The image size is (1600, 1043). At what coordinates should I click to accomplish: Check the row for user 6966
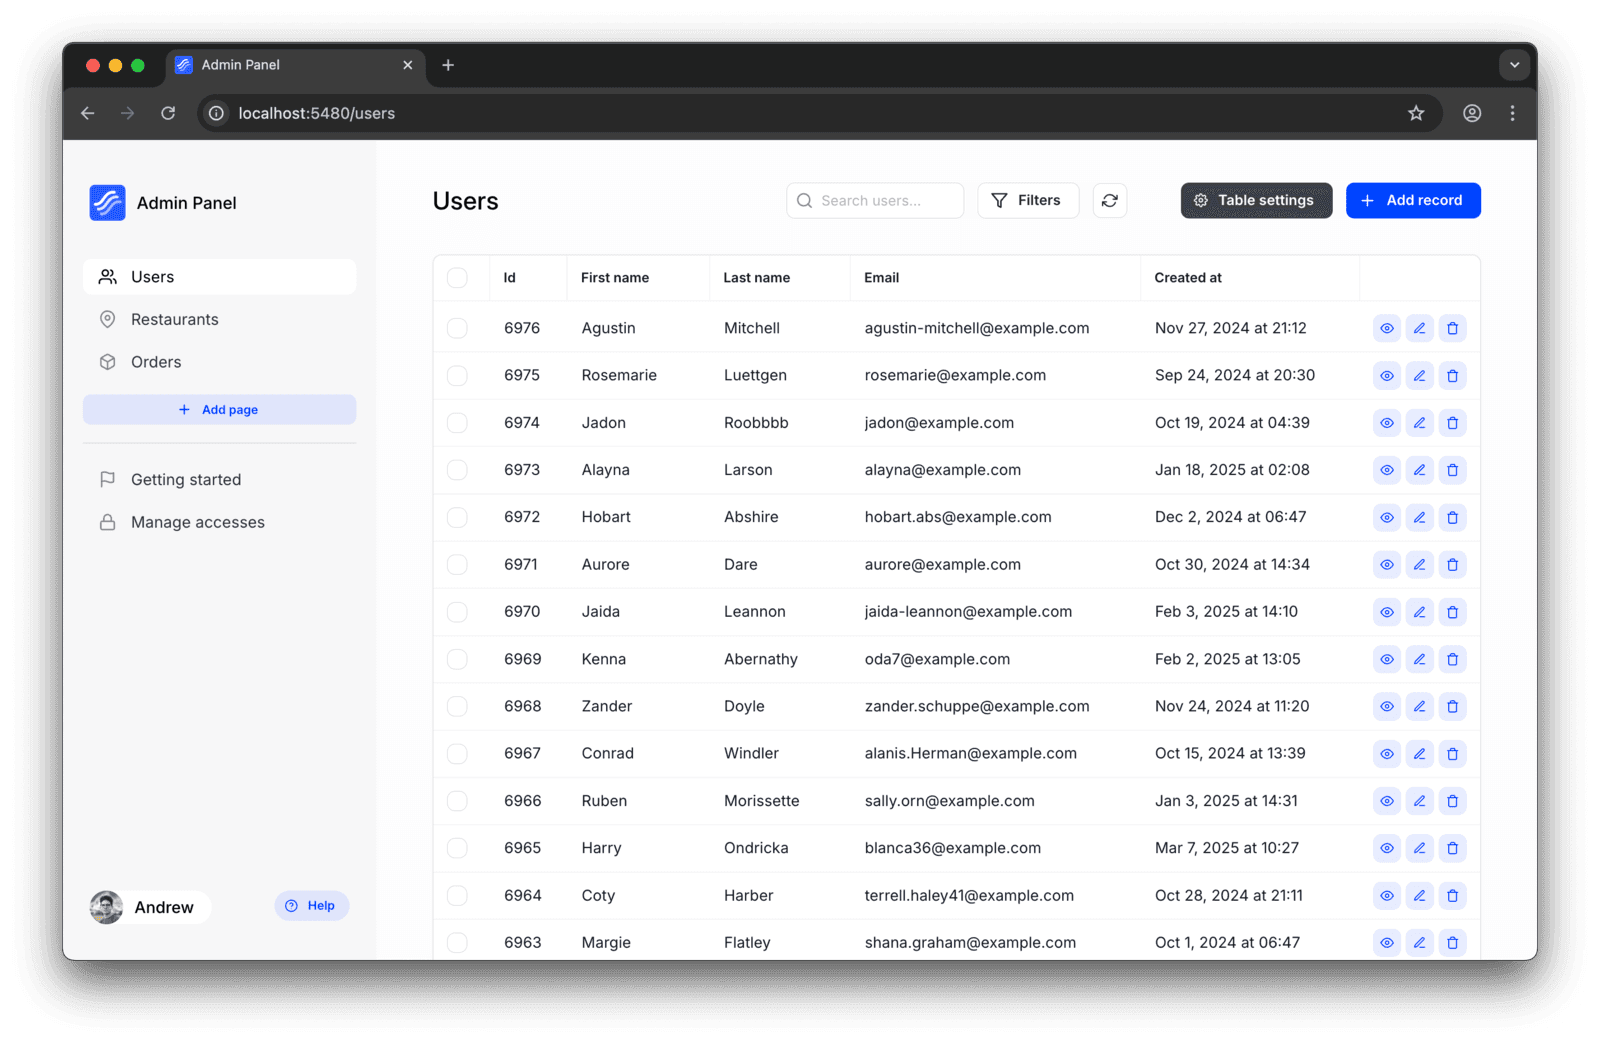tap(457, 801)
